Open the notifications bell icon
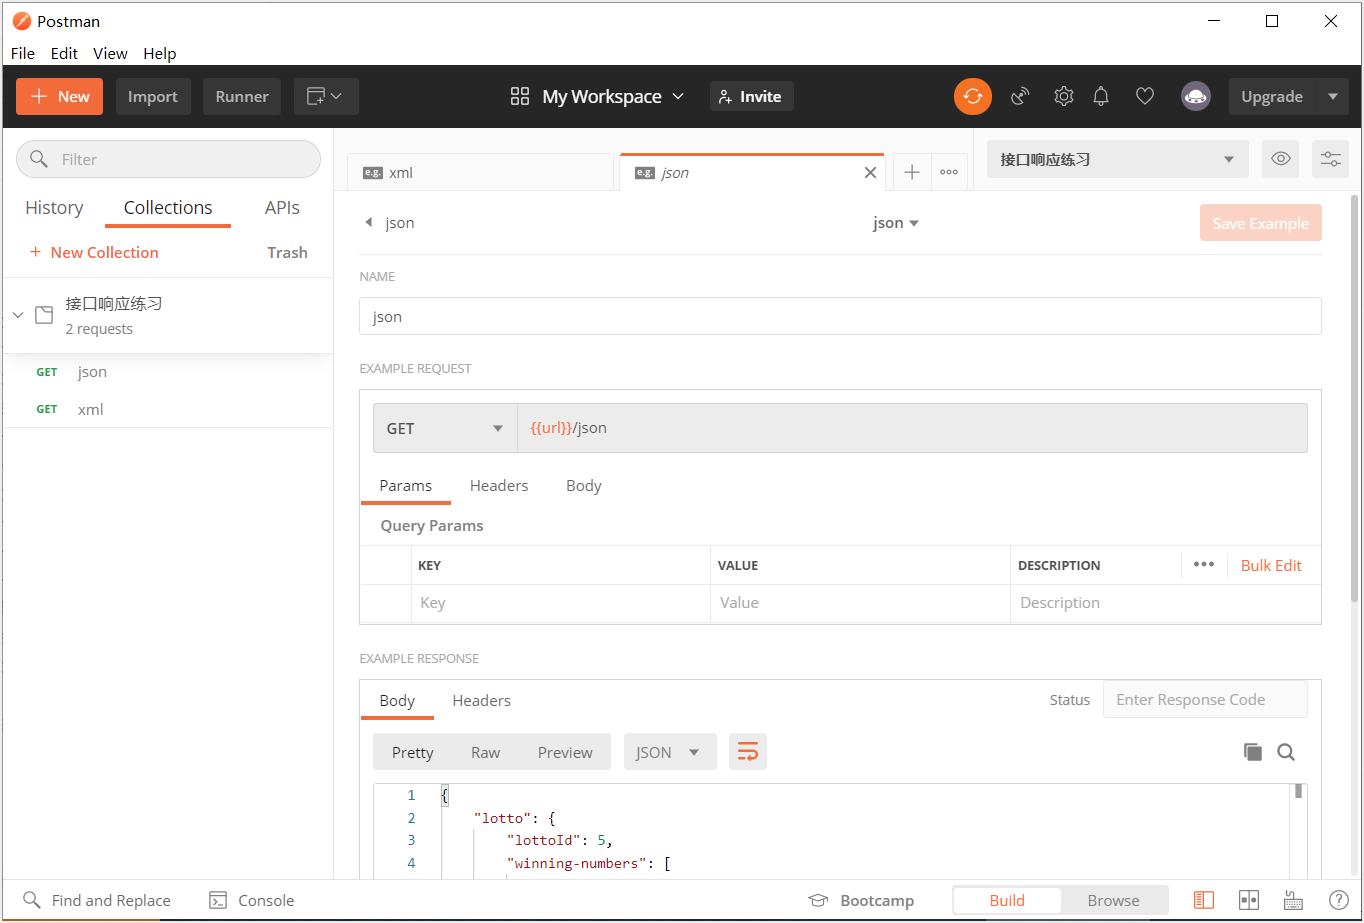Viewport: 1364px width, 923px height. pyautogui.click(x=1101, y=96)
